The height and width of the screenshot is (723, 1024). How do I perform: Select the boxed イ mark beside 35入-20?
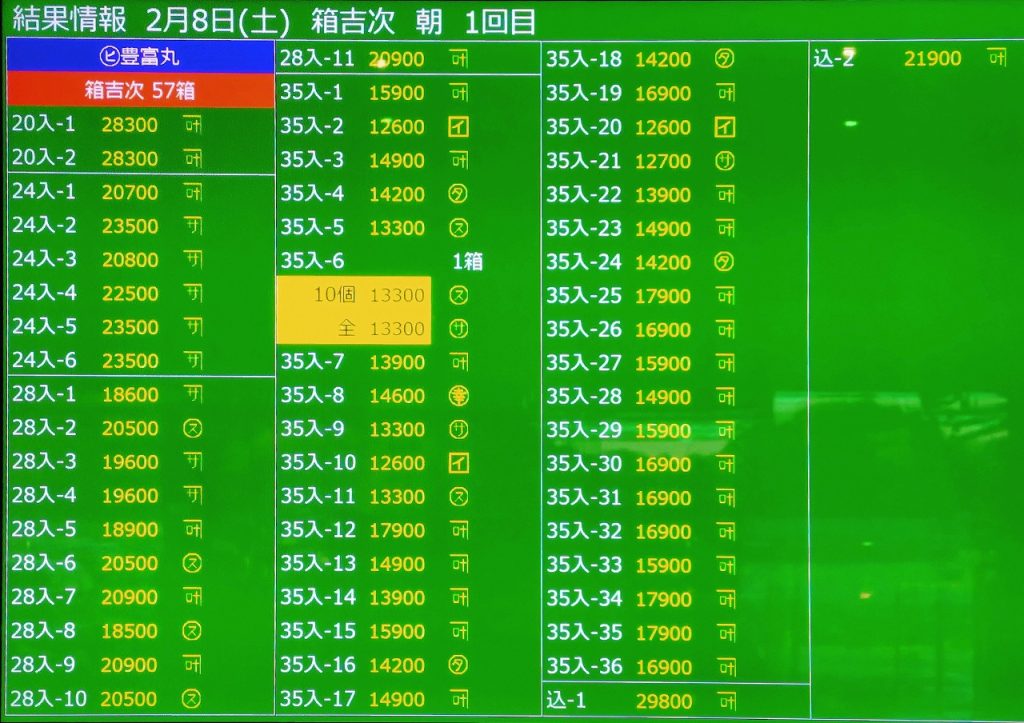pyautogui.click(x=725, y=127)
